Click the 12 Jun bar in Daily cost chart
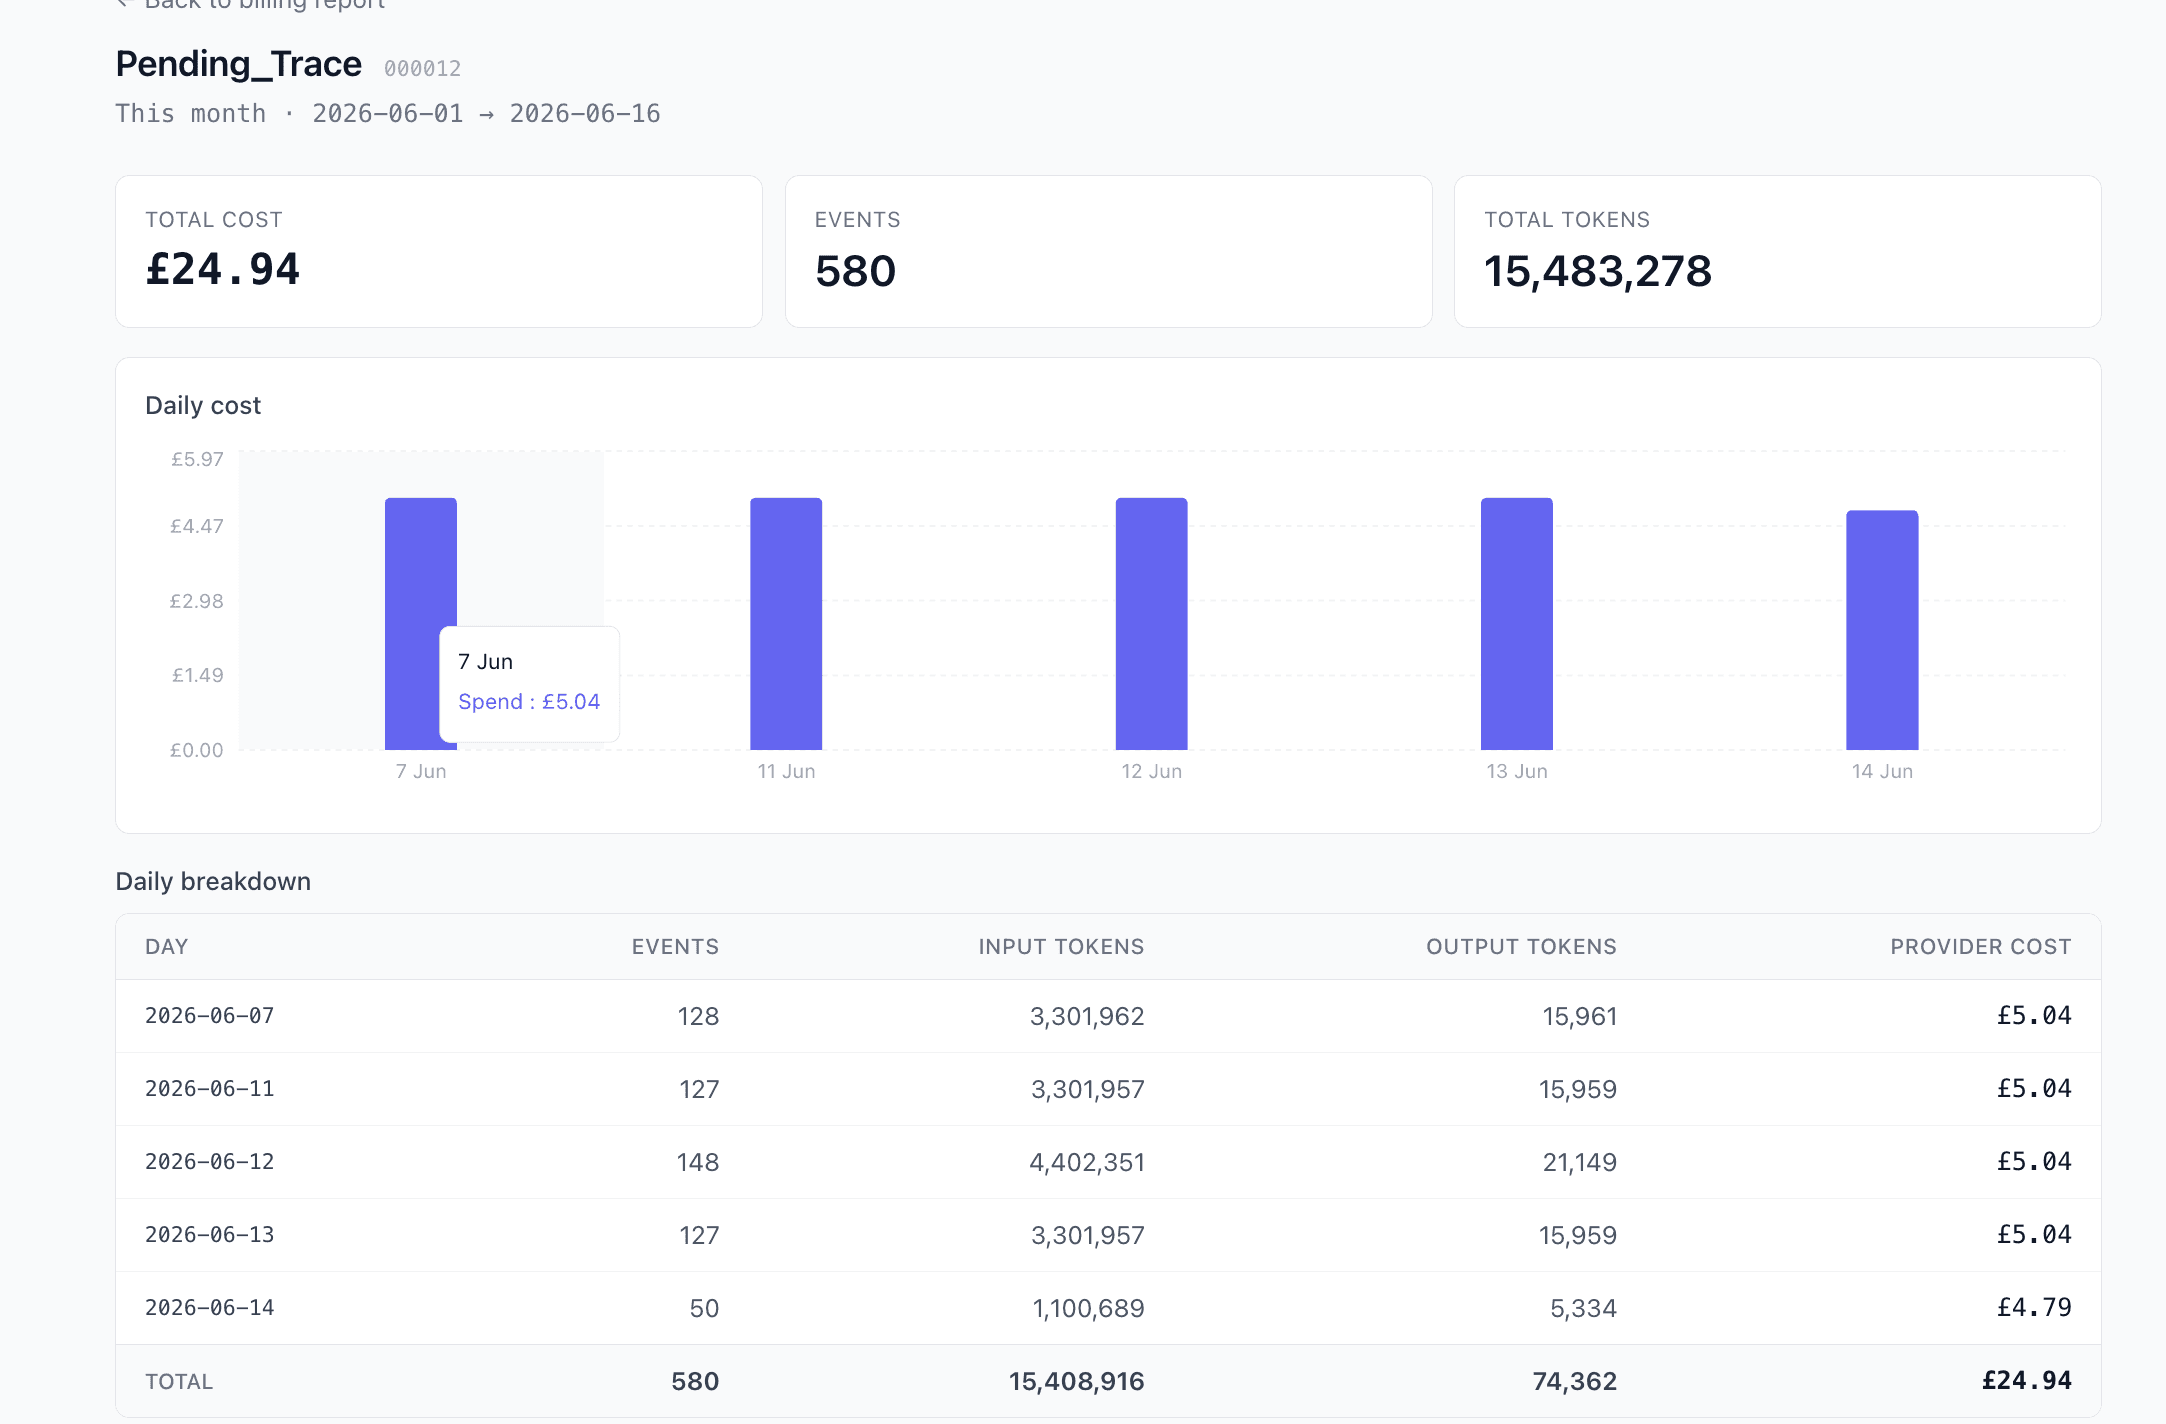The height and width of the screenshot is (1424, 2166). (1151, 623)
